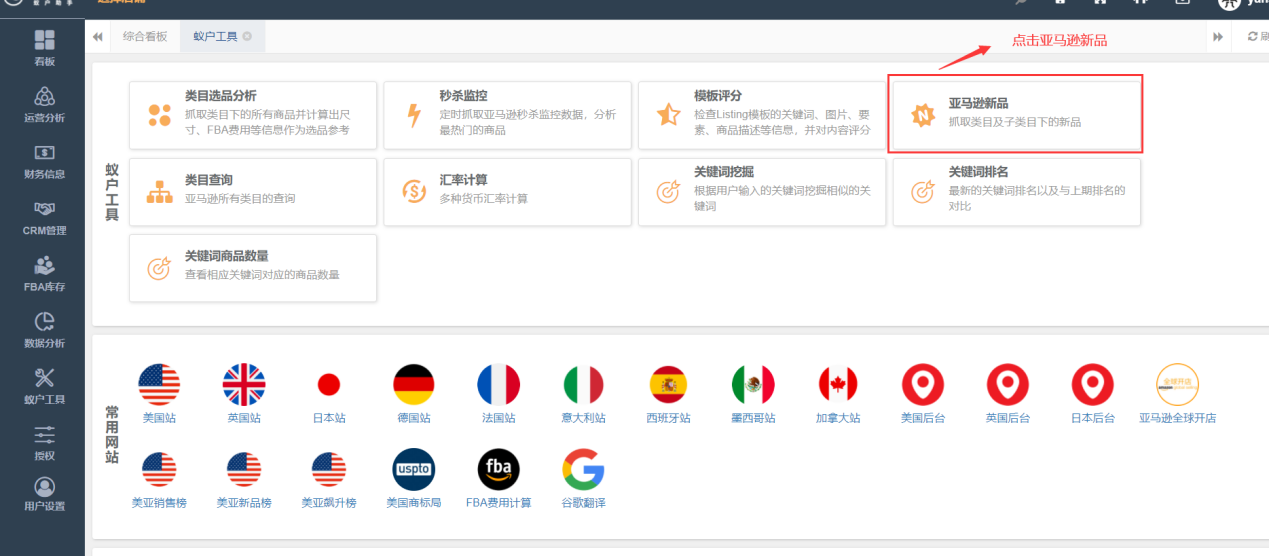Open the 关键词商品数量 tool card

(253, 268)
